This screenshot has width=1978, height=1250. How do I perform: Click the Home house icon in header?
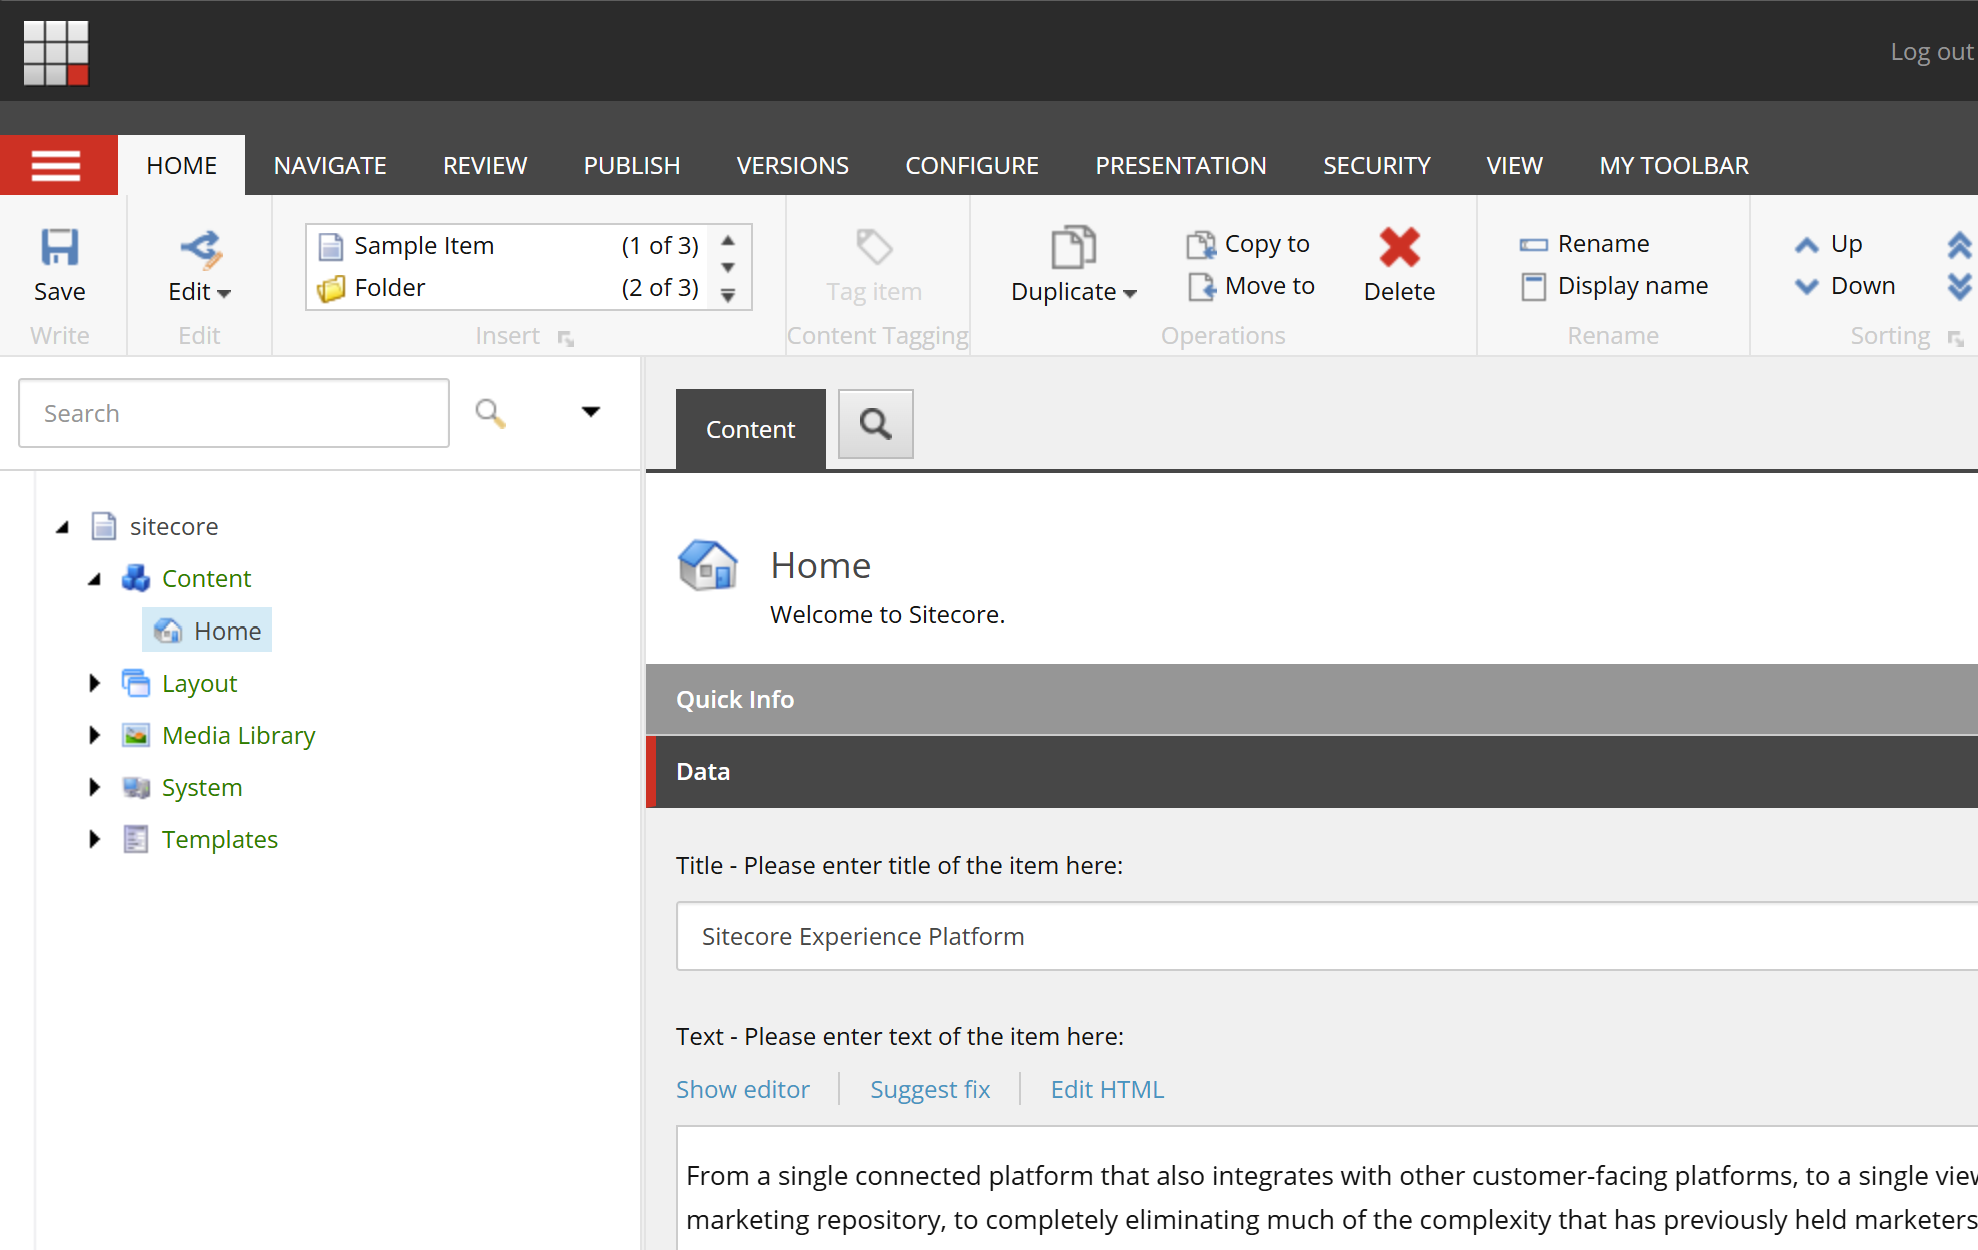click(x=708, y=565)
